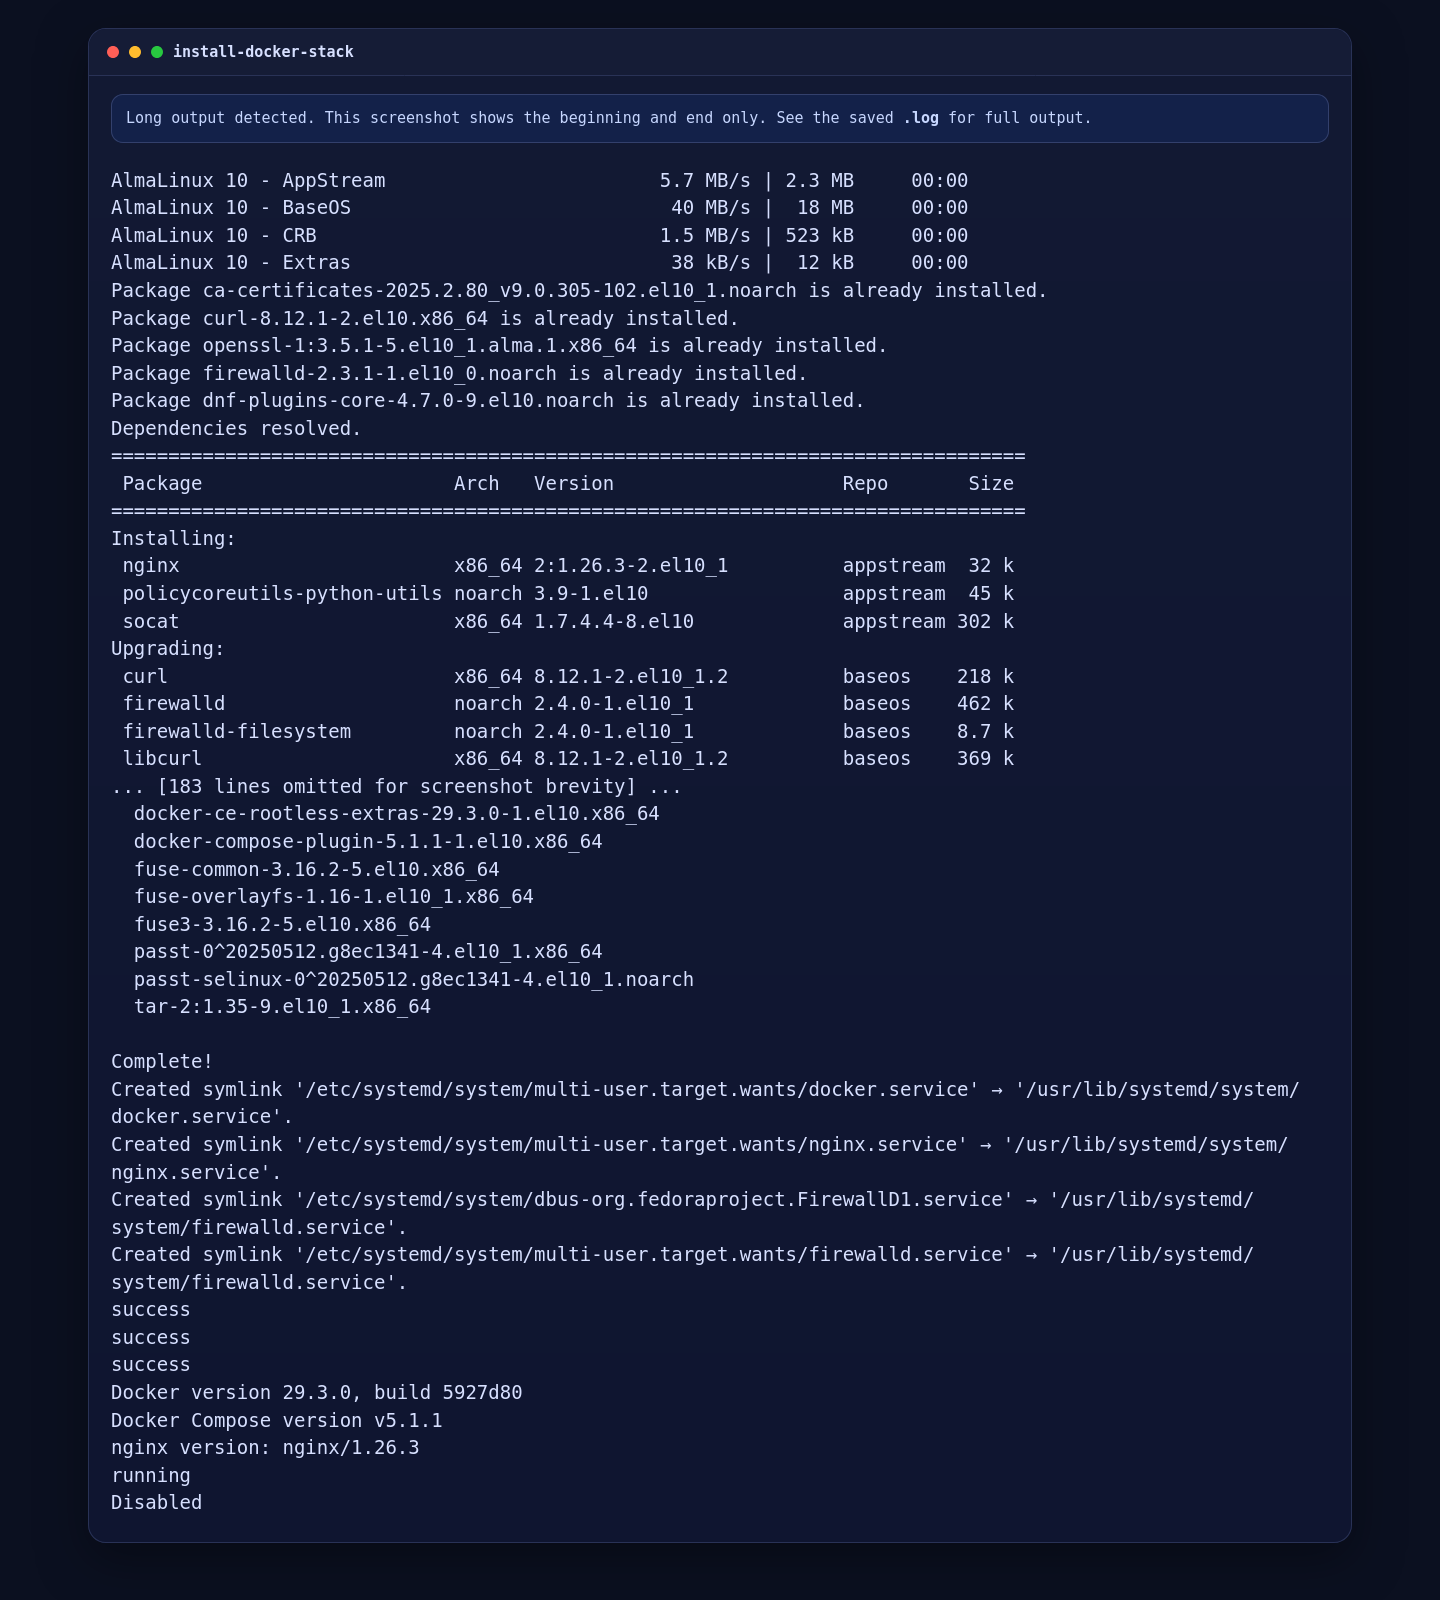The height and width of the screenshot is (1600, 1440).
Task: Click the 'Dependencies resolved.' line
Action: coord(236,429)
